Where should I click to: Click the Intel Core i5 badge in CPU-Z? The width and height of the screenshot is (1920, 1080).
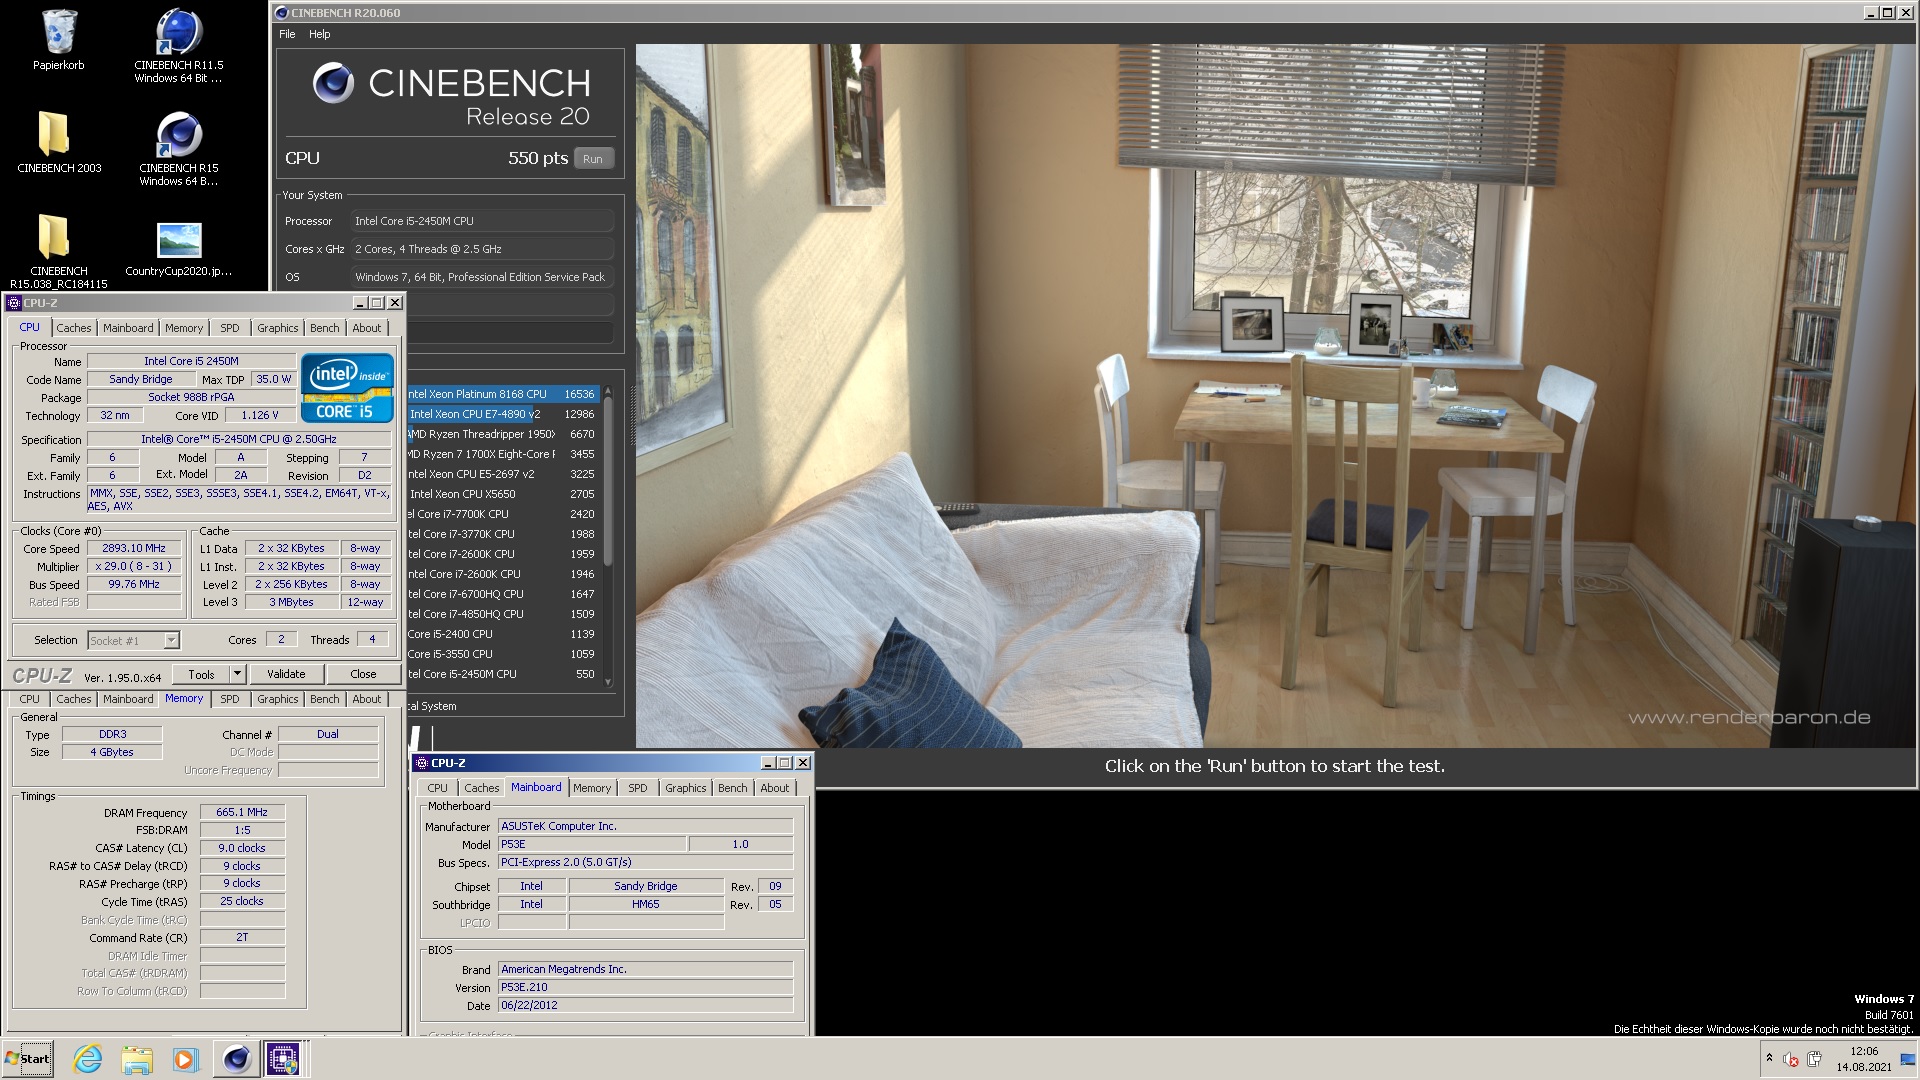[347, 387]
